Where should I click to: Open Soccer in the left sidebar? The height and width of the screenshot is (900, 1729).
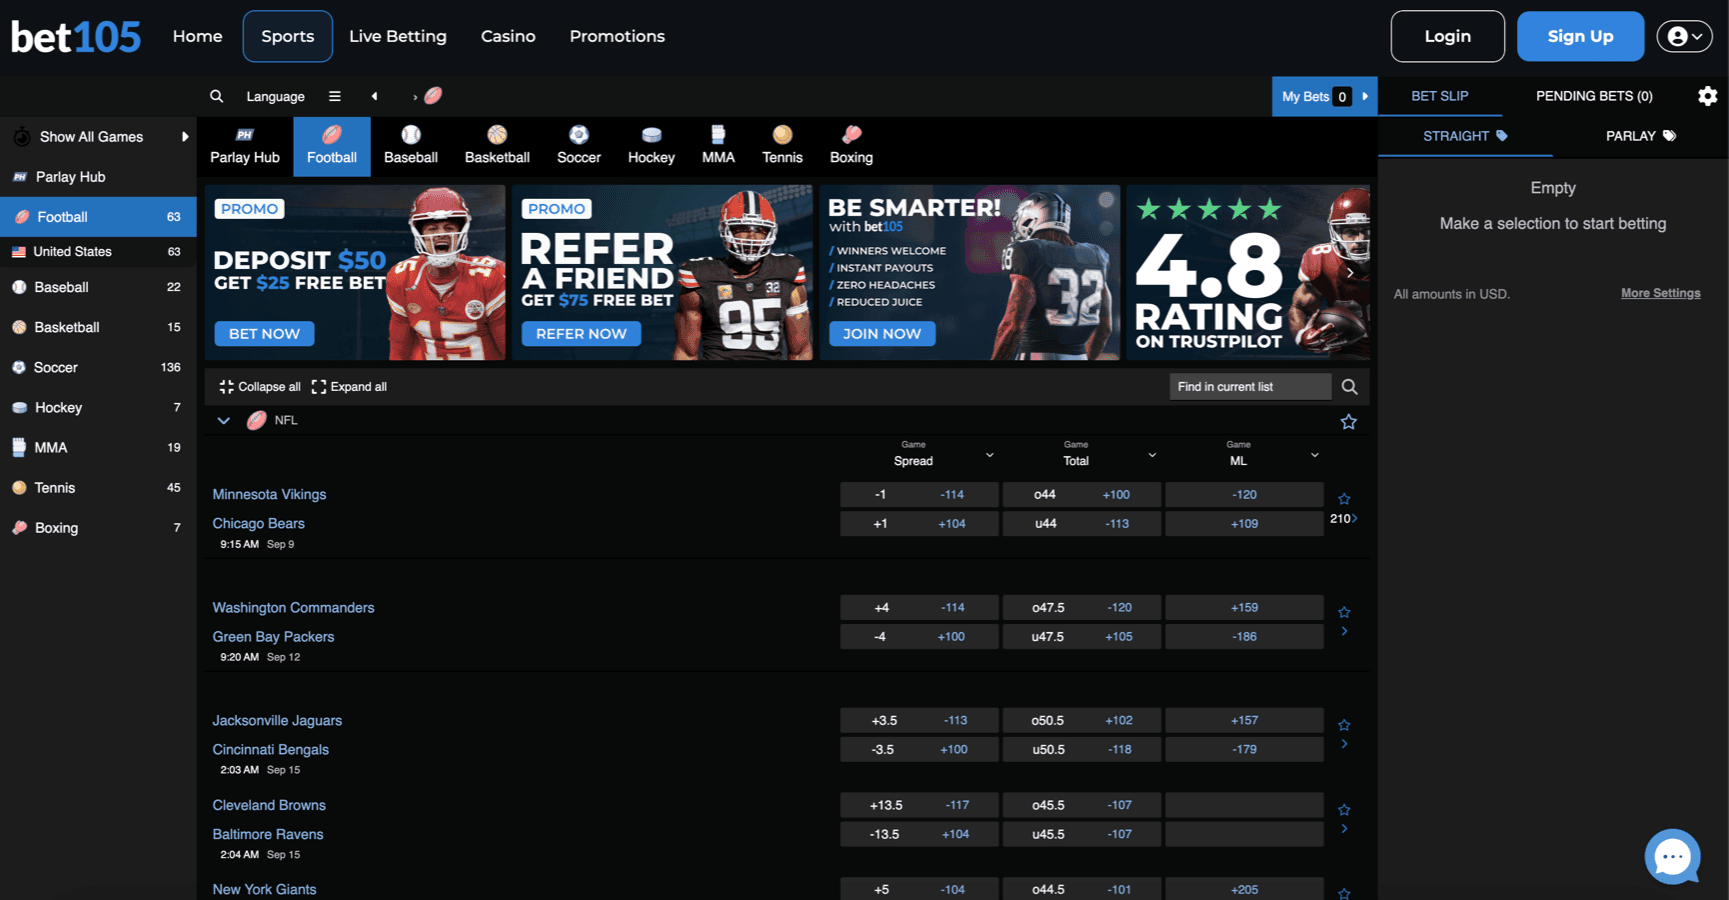pos(98,367)
